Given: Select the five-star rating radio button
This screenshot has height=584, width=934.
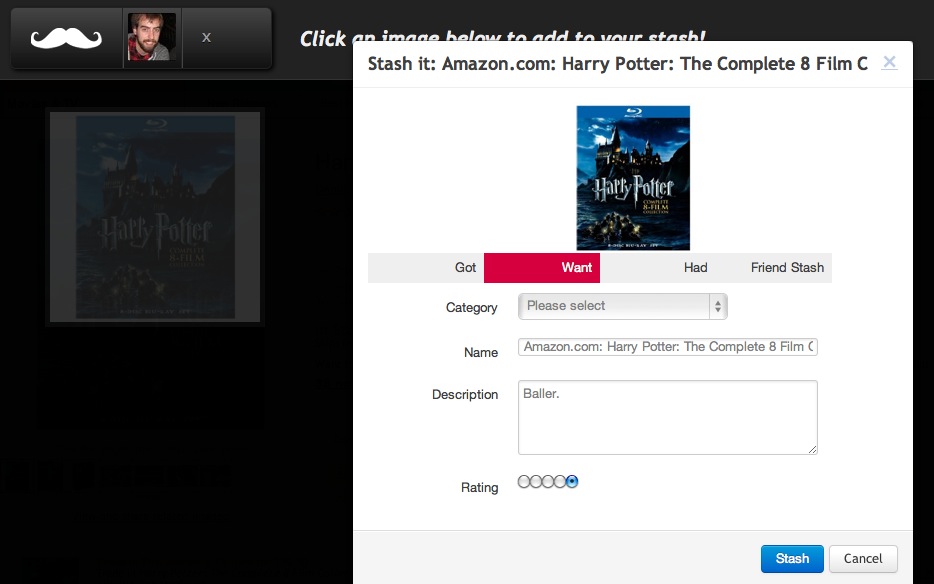Looking at the screenshot, I should click(572, 482).
